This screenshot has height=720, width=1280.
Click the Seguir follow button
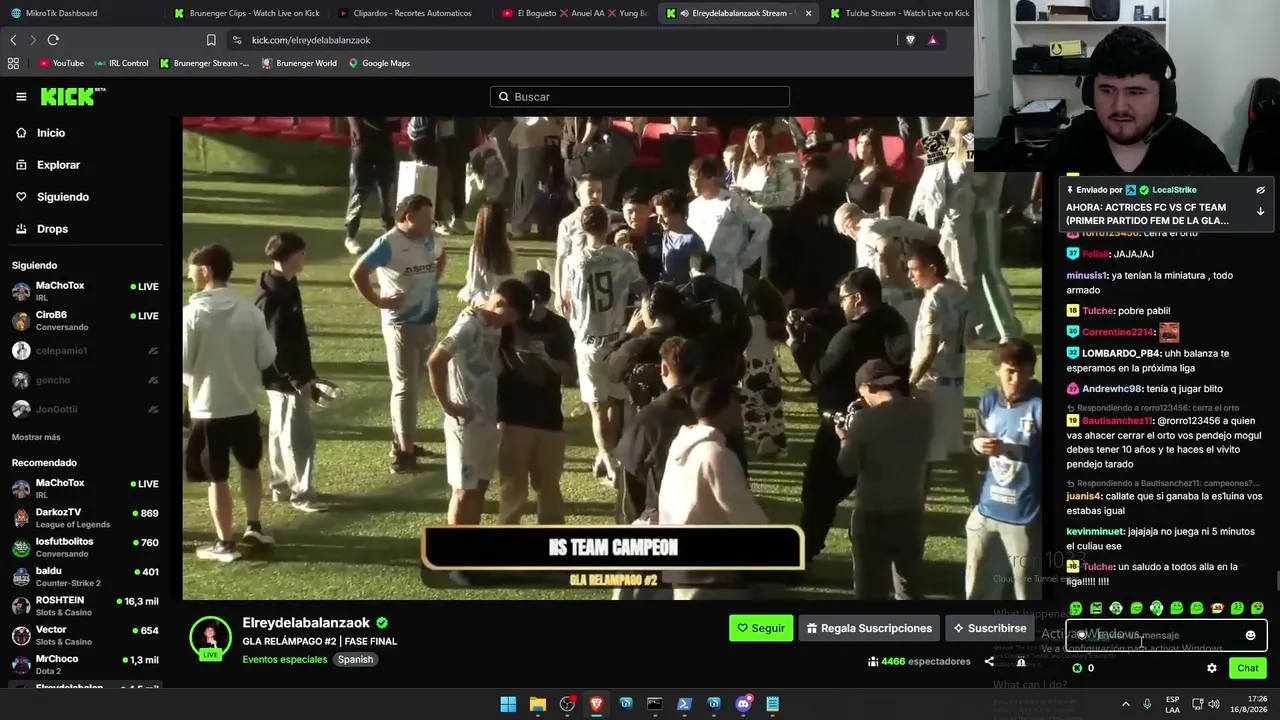[x=761, y=628]
